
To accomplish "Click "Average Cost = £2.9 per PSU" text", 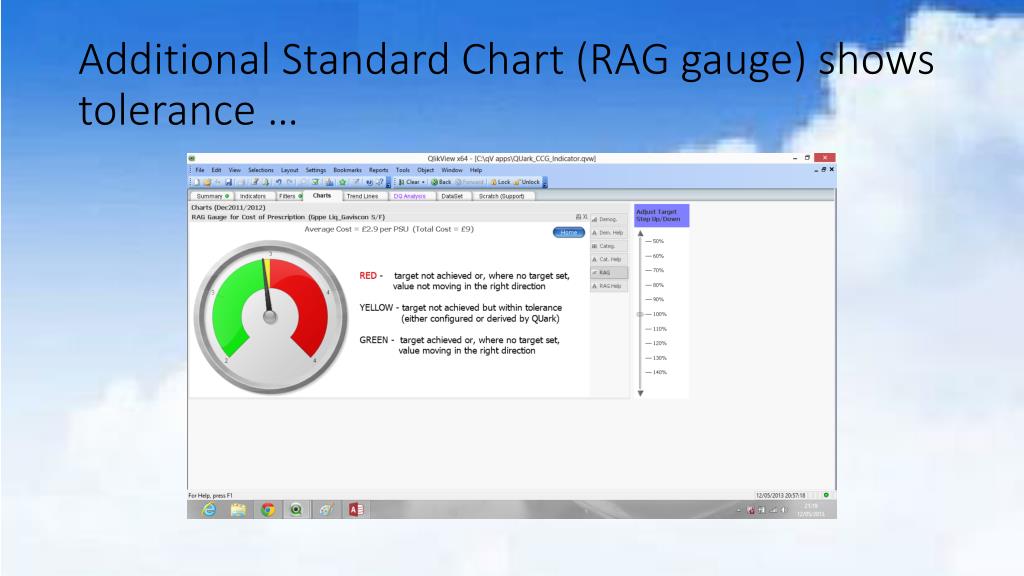I will [x=357, y=229].
